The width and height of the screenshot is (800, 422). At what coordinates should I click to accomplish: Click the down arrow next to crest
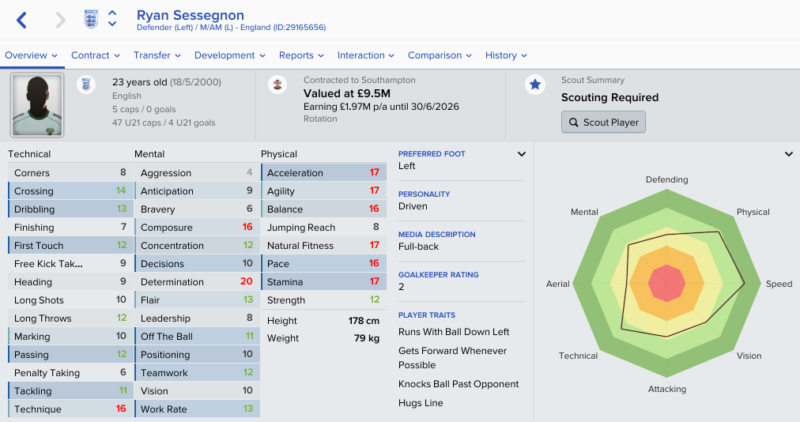tap(112, 23)
